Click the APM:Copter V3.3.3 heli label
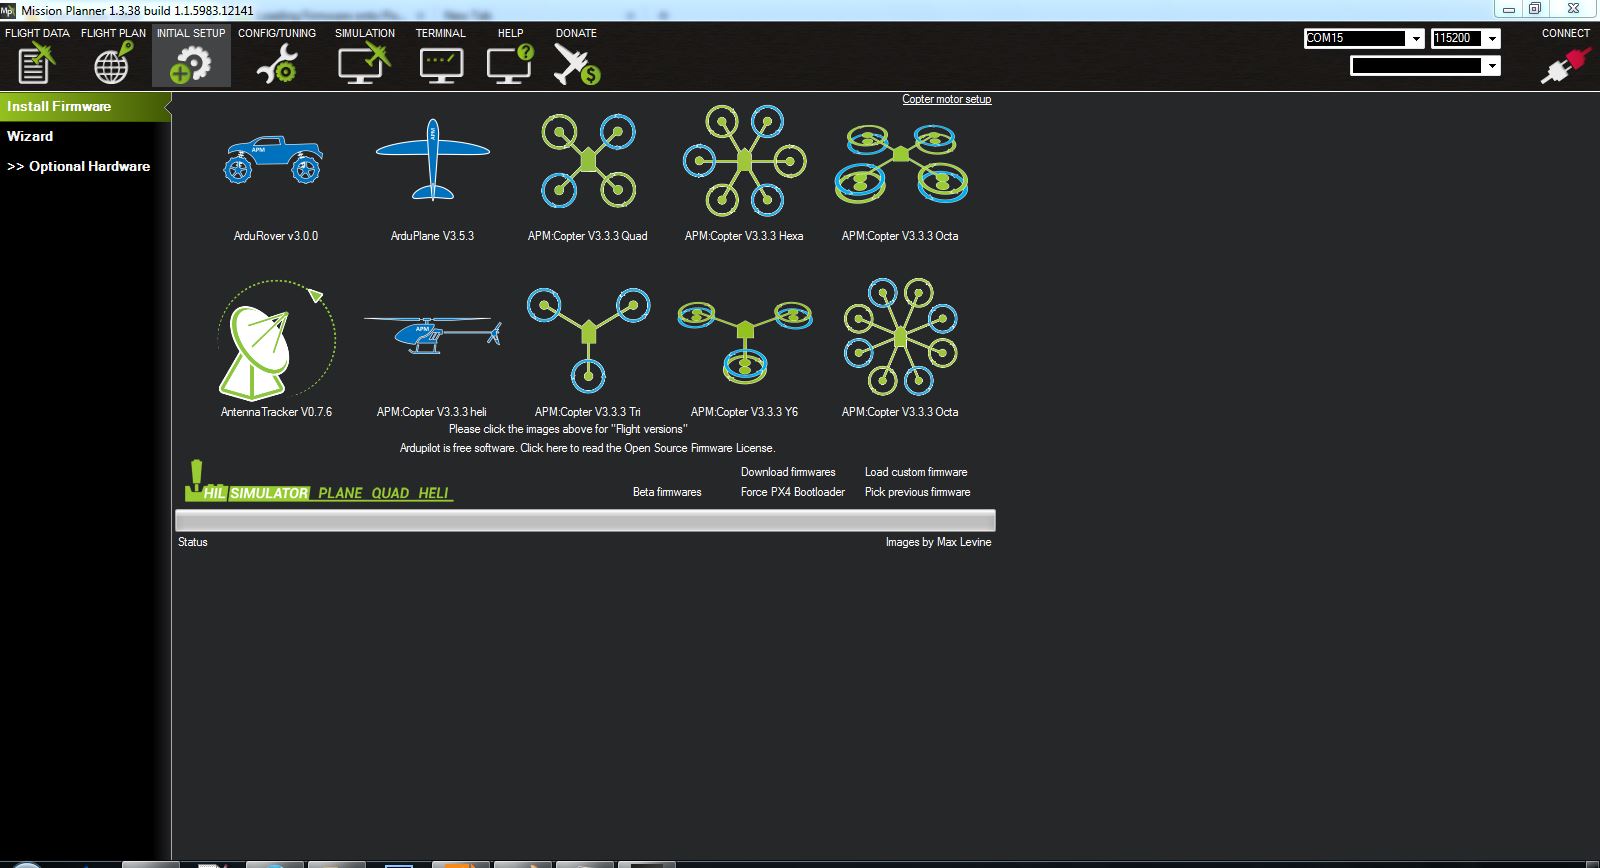Viewport: 1600px width, 868px height. [x=432, y=412]
